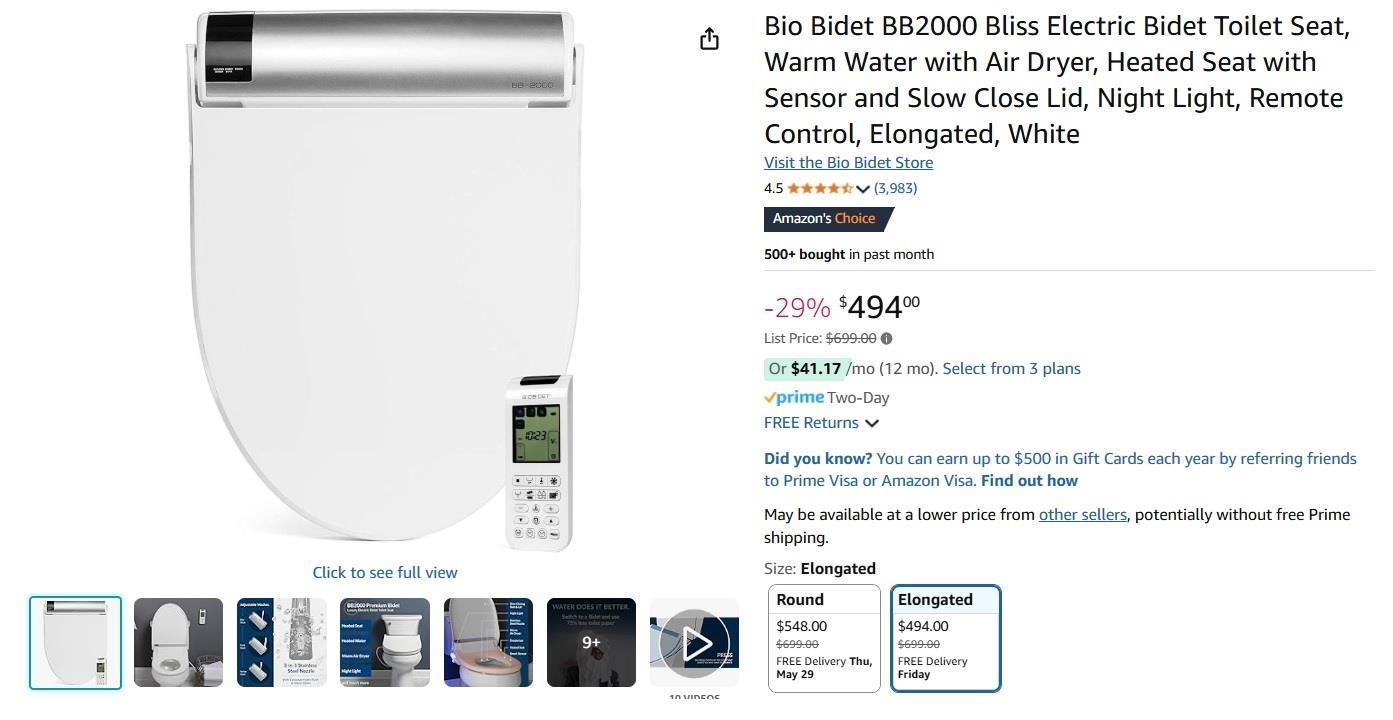This screenshot has width=1393, height=720.
Task: Click the List Price info icon
Action: click(887, 339)
